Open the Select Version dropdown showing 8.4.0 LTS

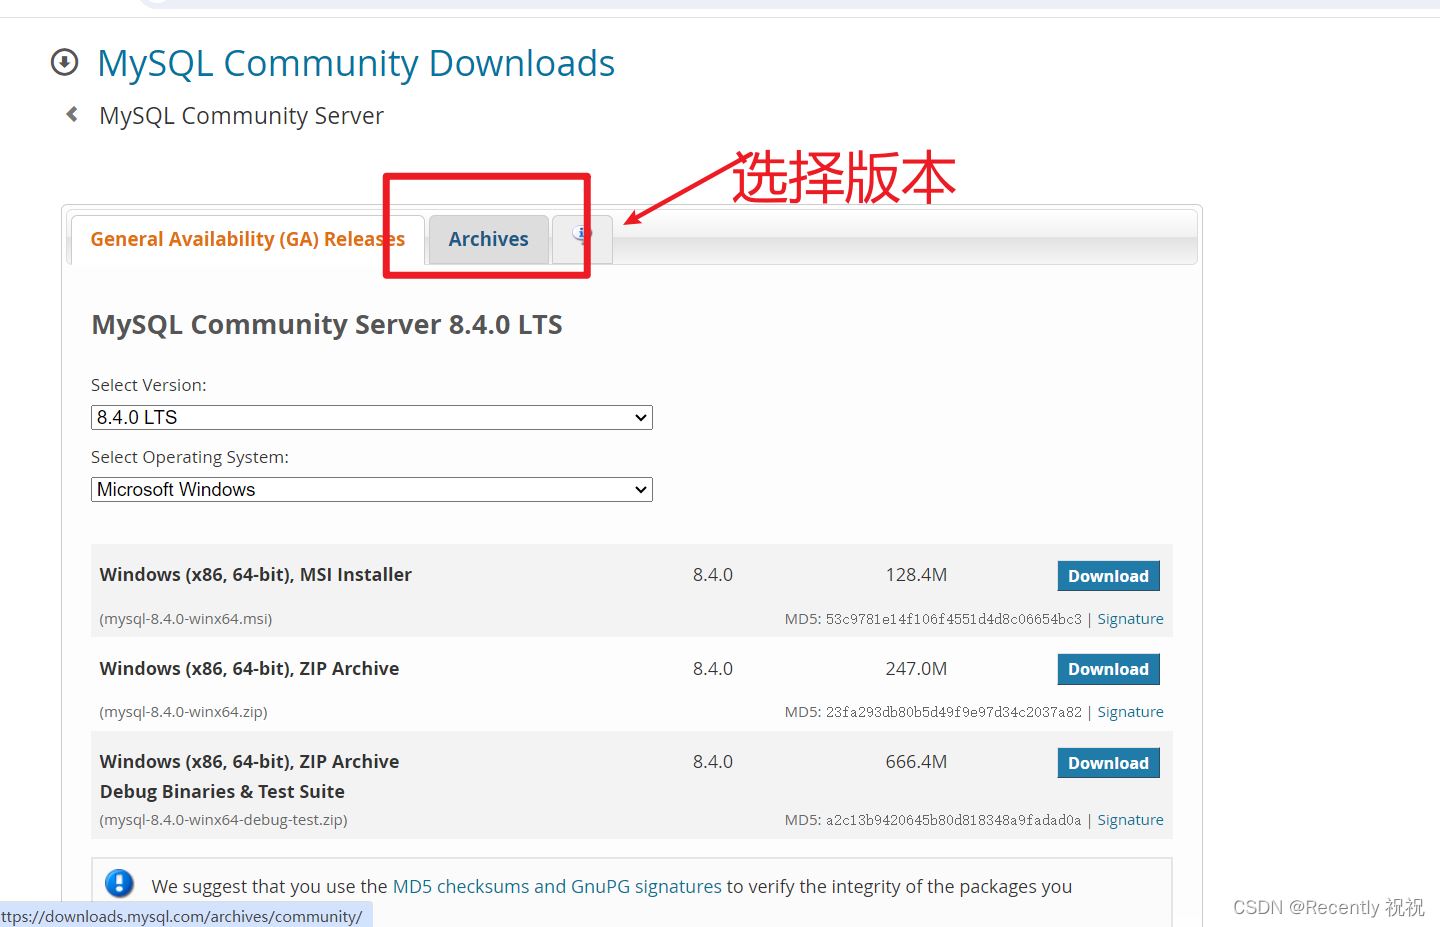point(372,417)
